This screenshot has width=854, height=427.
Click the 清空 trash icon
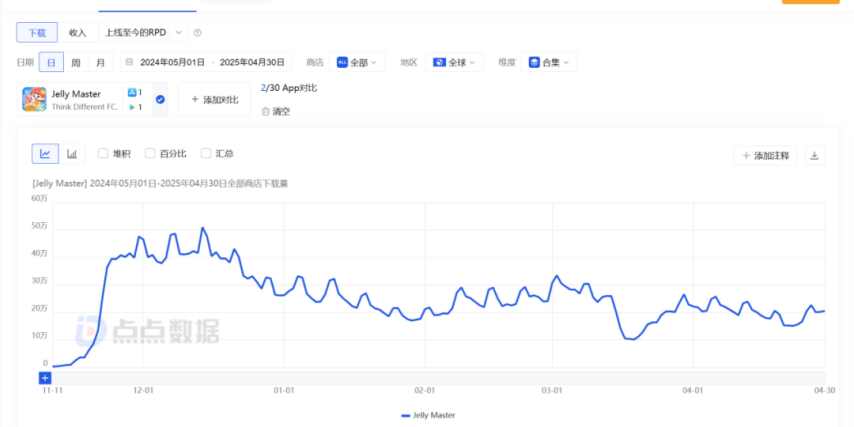(x=265, y=112)
